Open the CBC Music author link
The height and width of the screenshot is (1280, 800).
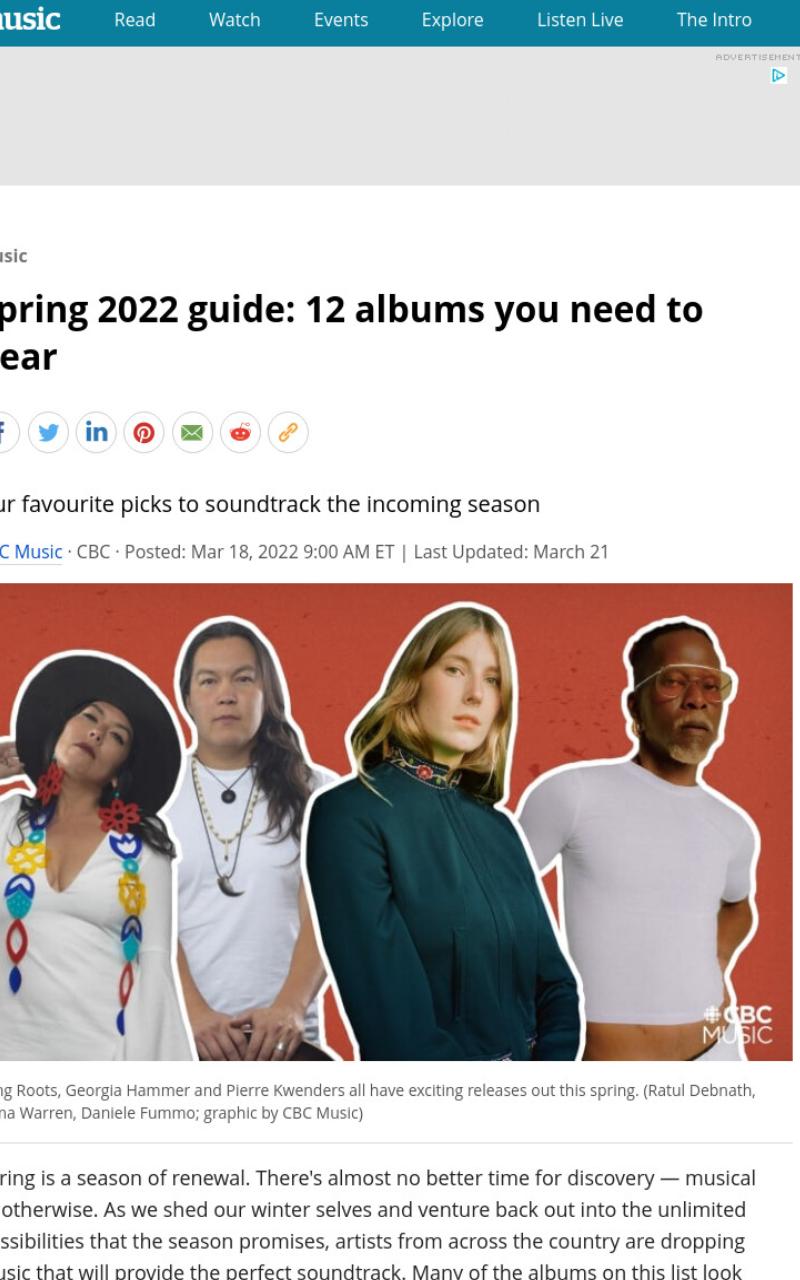(31, 552)
